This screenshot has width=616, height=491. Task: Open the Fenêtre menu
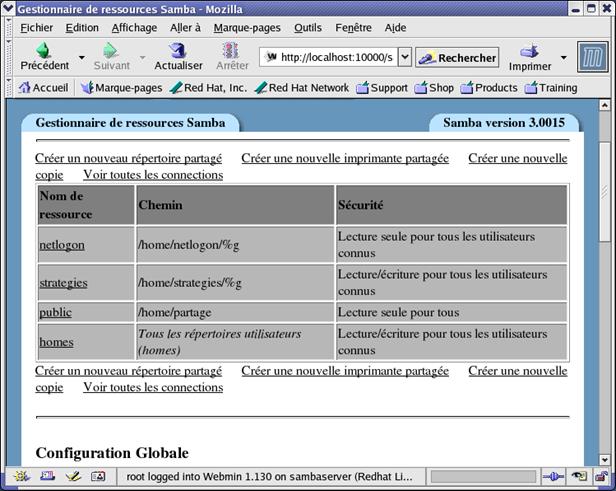[353, 27]
